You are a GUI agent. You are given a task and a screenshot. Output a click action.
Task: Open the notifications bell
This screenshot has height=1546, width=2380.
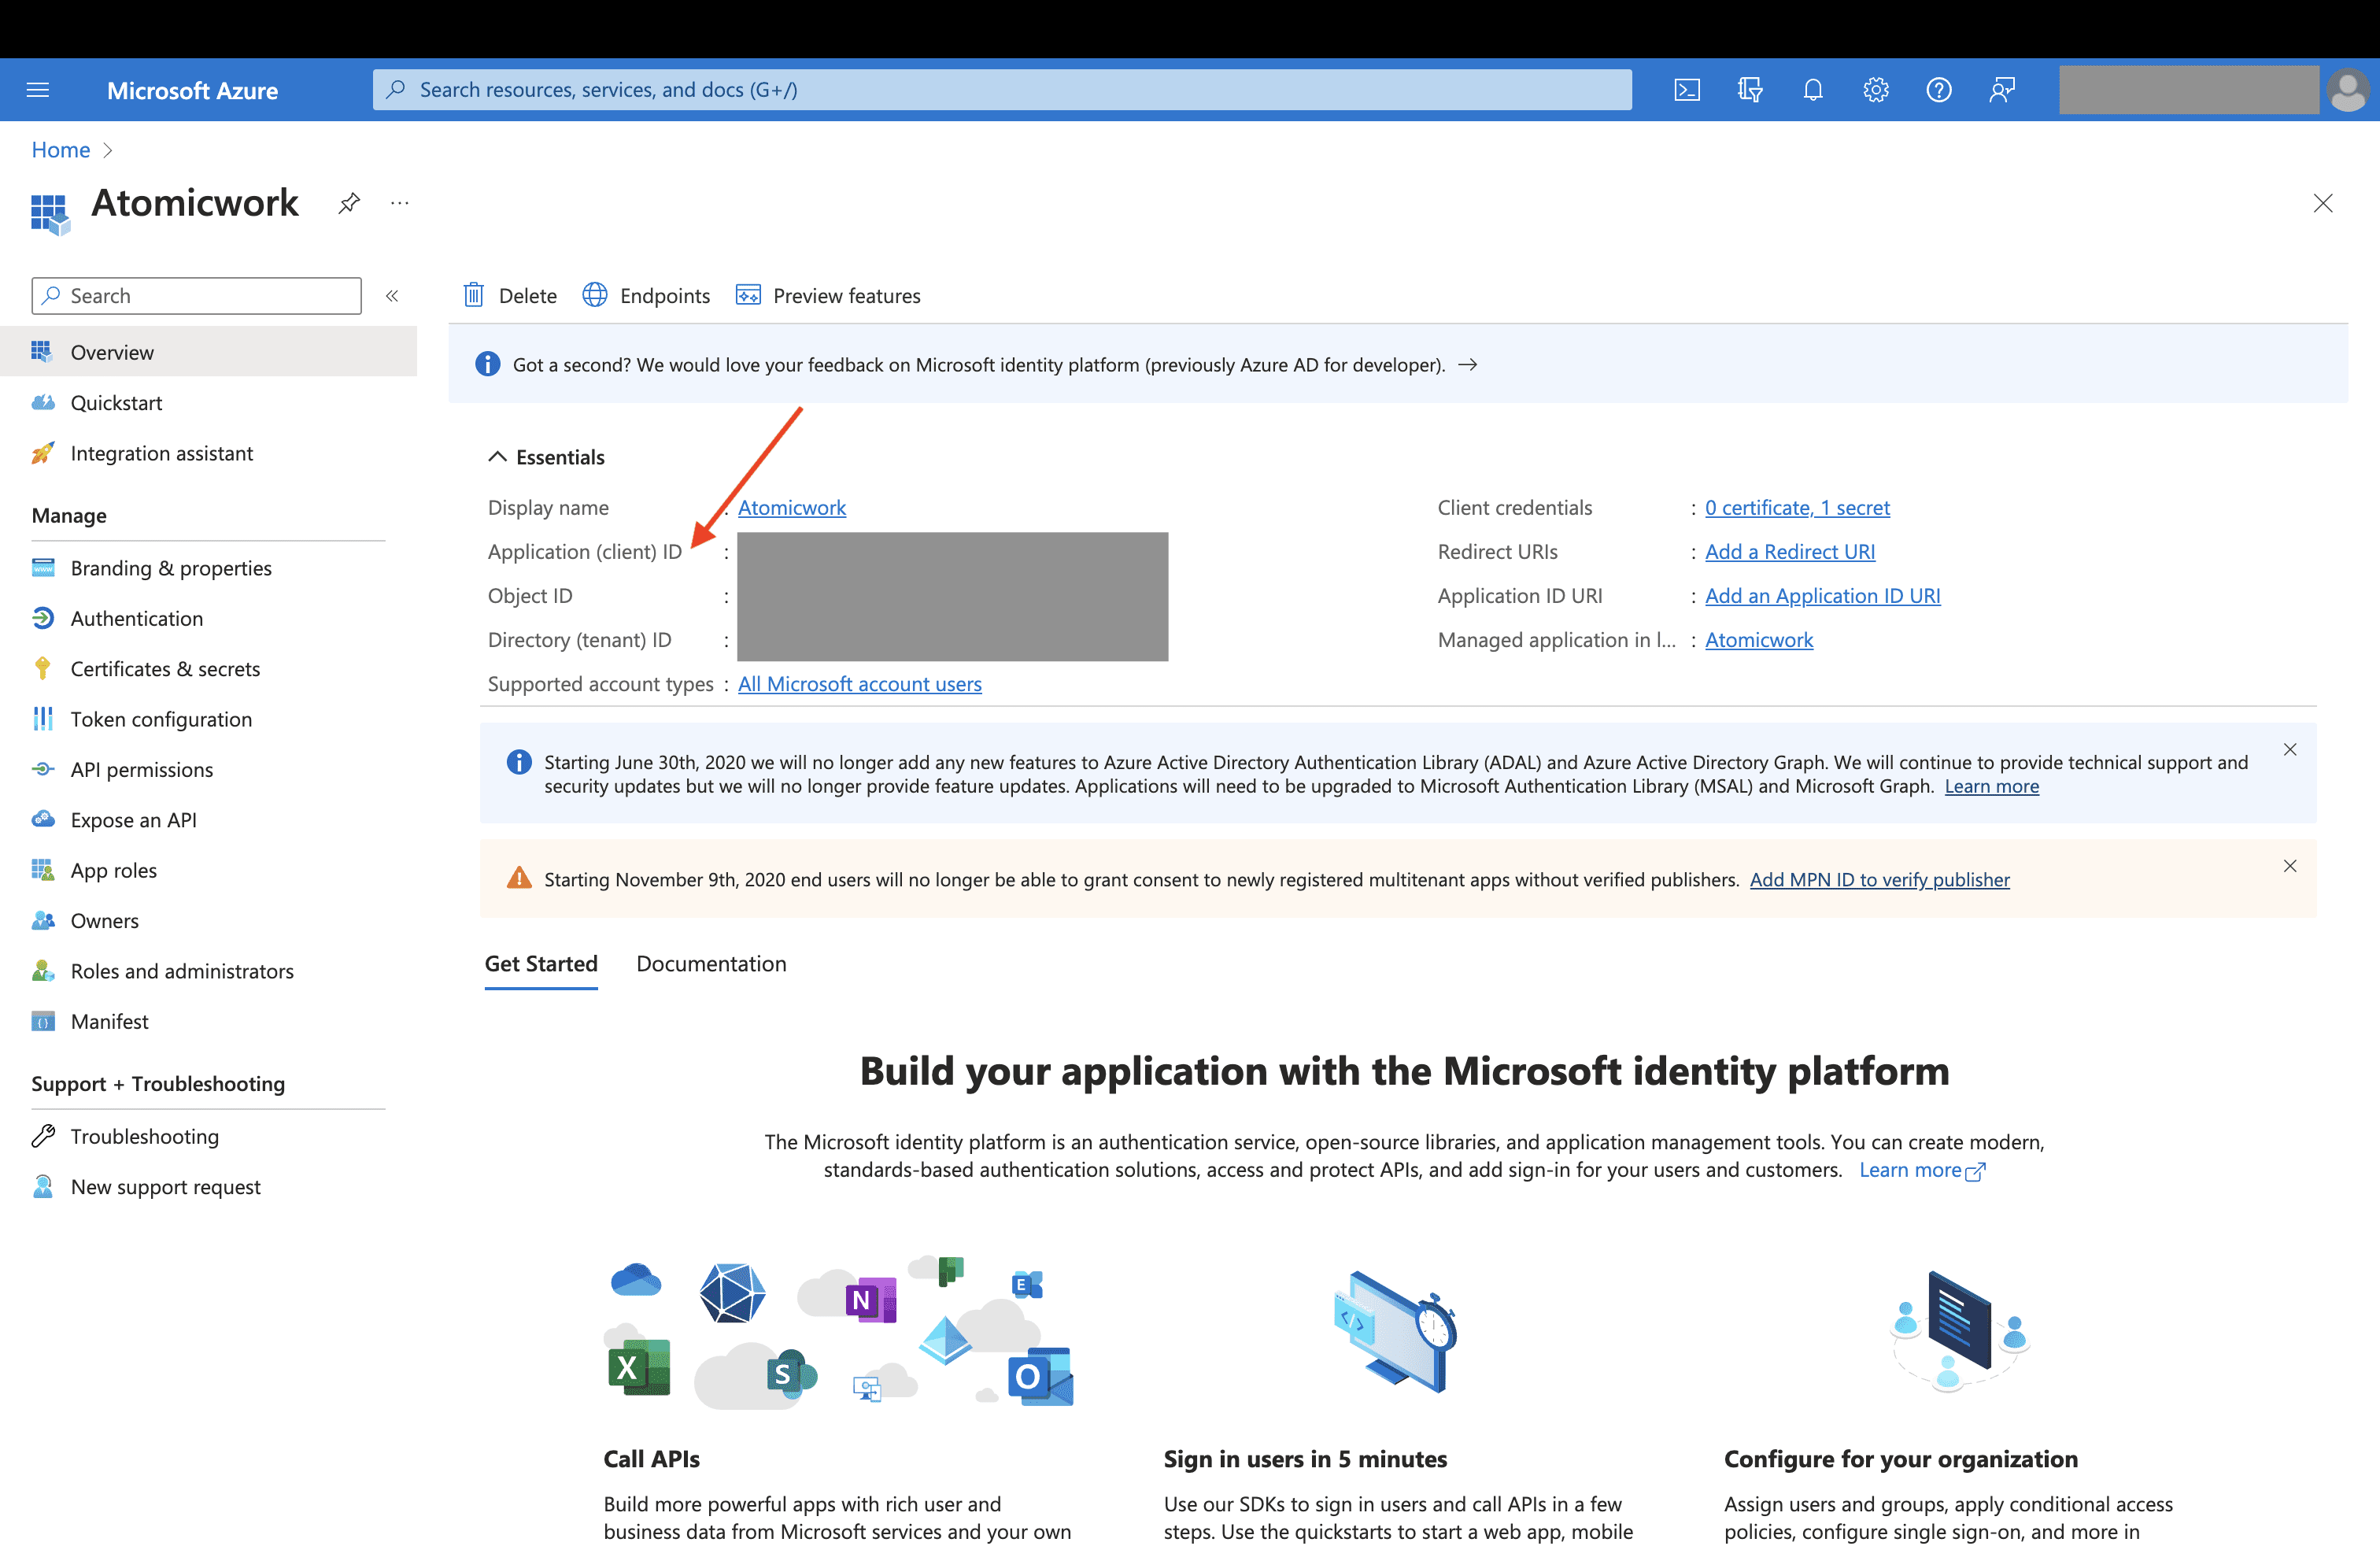(x=1813, y=90)
